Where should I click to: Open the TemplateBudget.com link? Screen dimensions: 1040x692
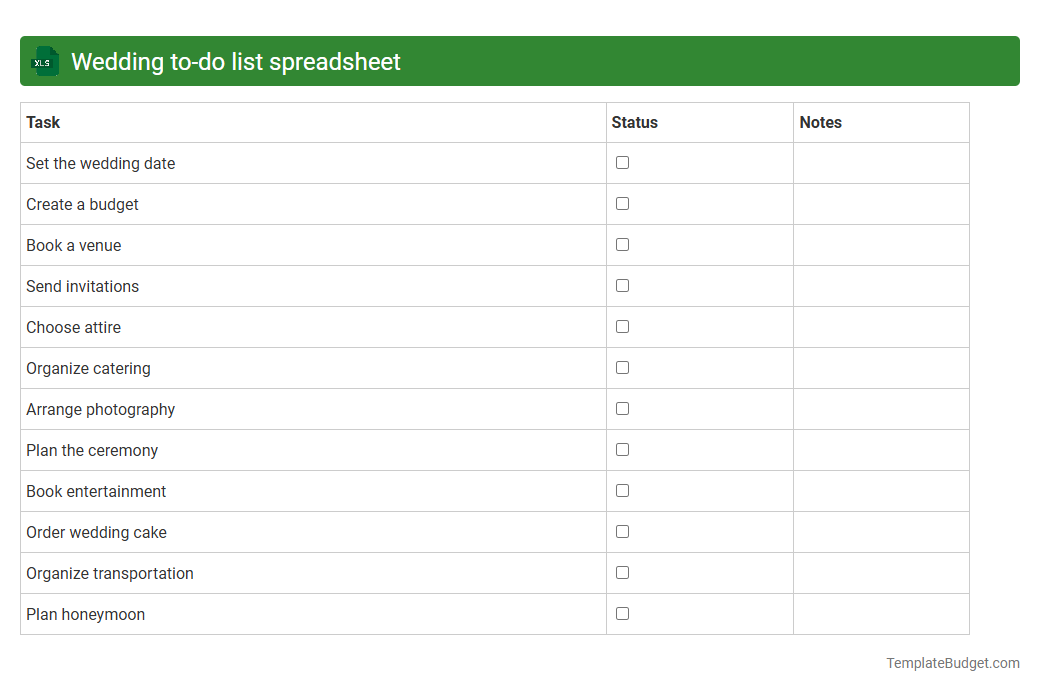click(x=952, y=662)
